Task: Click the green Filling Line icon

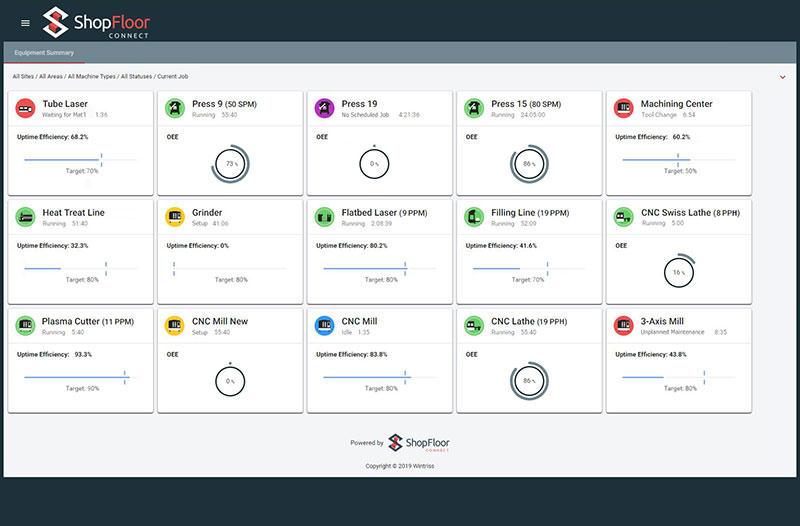Action: (473, 217)
